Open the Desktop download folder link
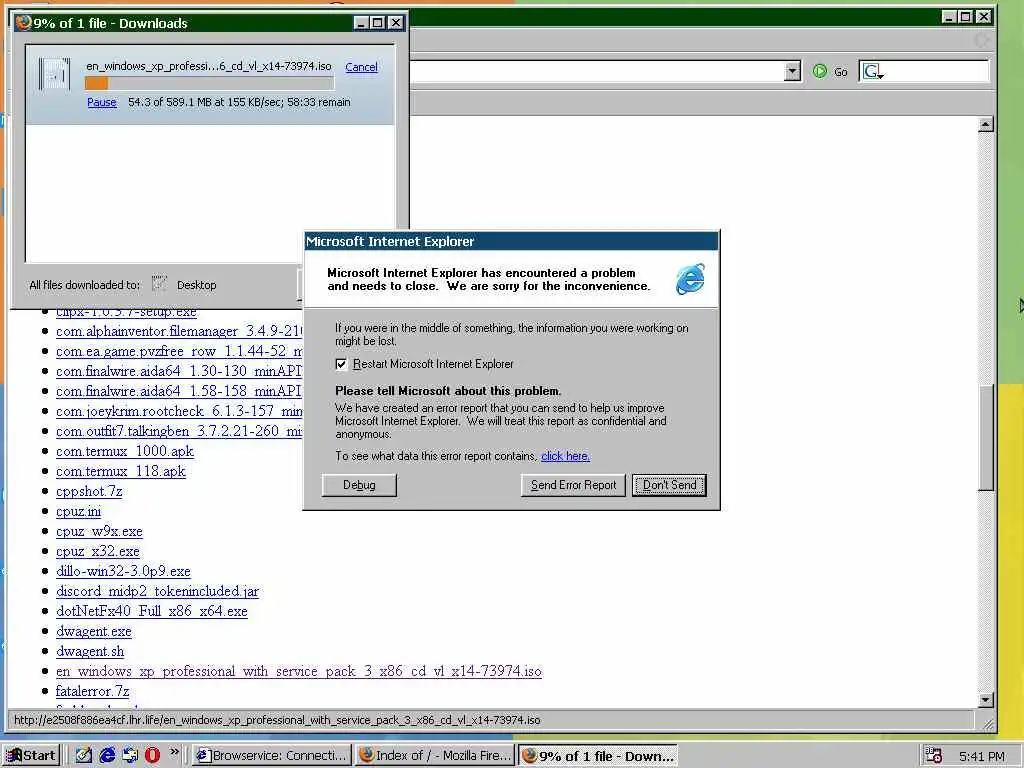The width and height of the screenshot is (1024, 768). click(197, 285)
